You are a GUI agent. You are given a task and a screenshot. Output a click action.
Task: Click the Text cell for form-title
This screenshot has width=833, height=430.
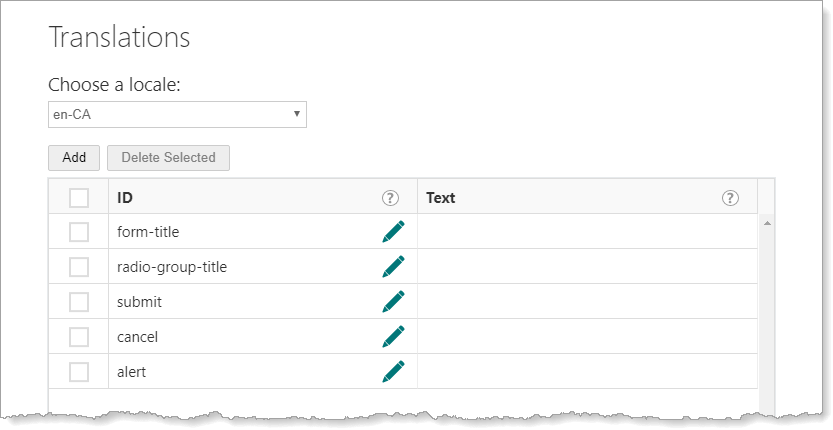pyautogui.click(x=587, y=232)
